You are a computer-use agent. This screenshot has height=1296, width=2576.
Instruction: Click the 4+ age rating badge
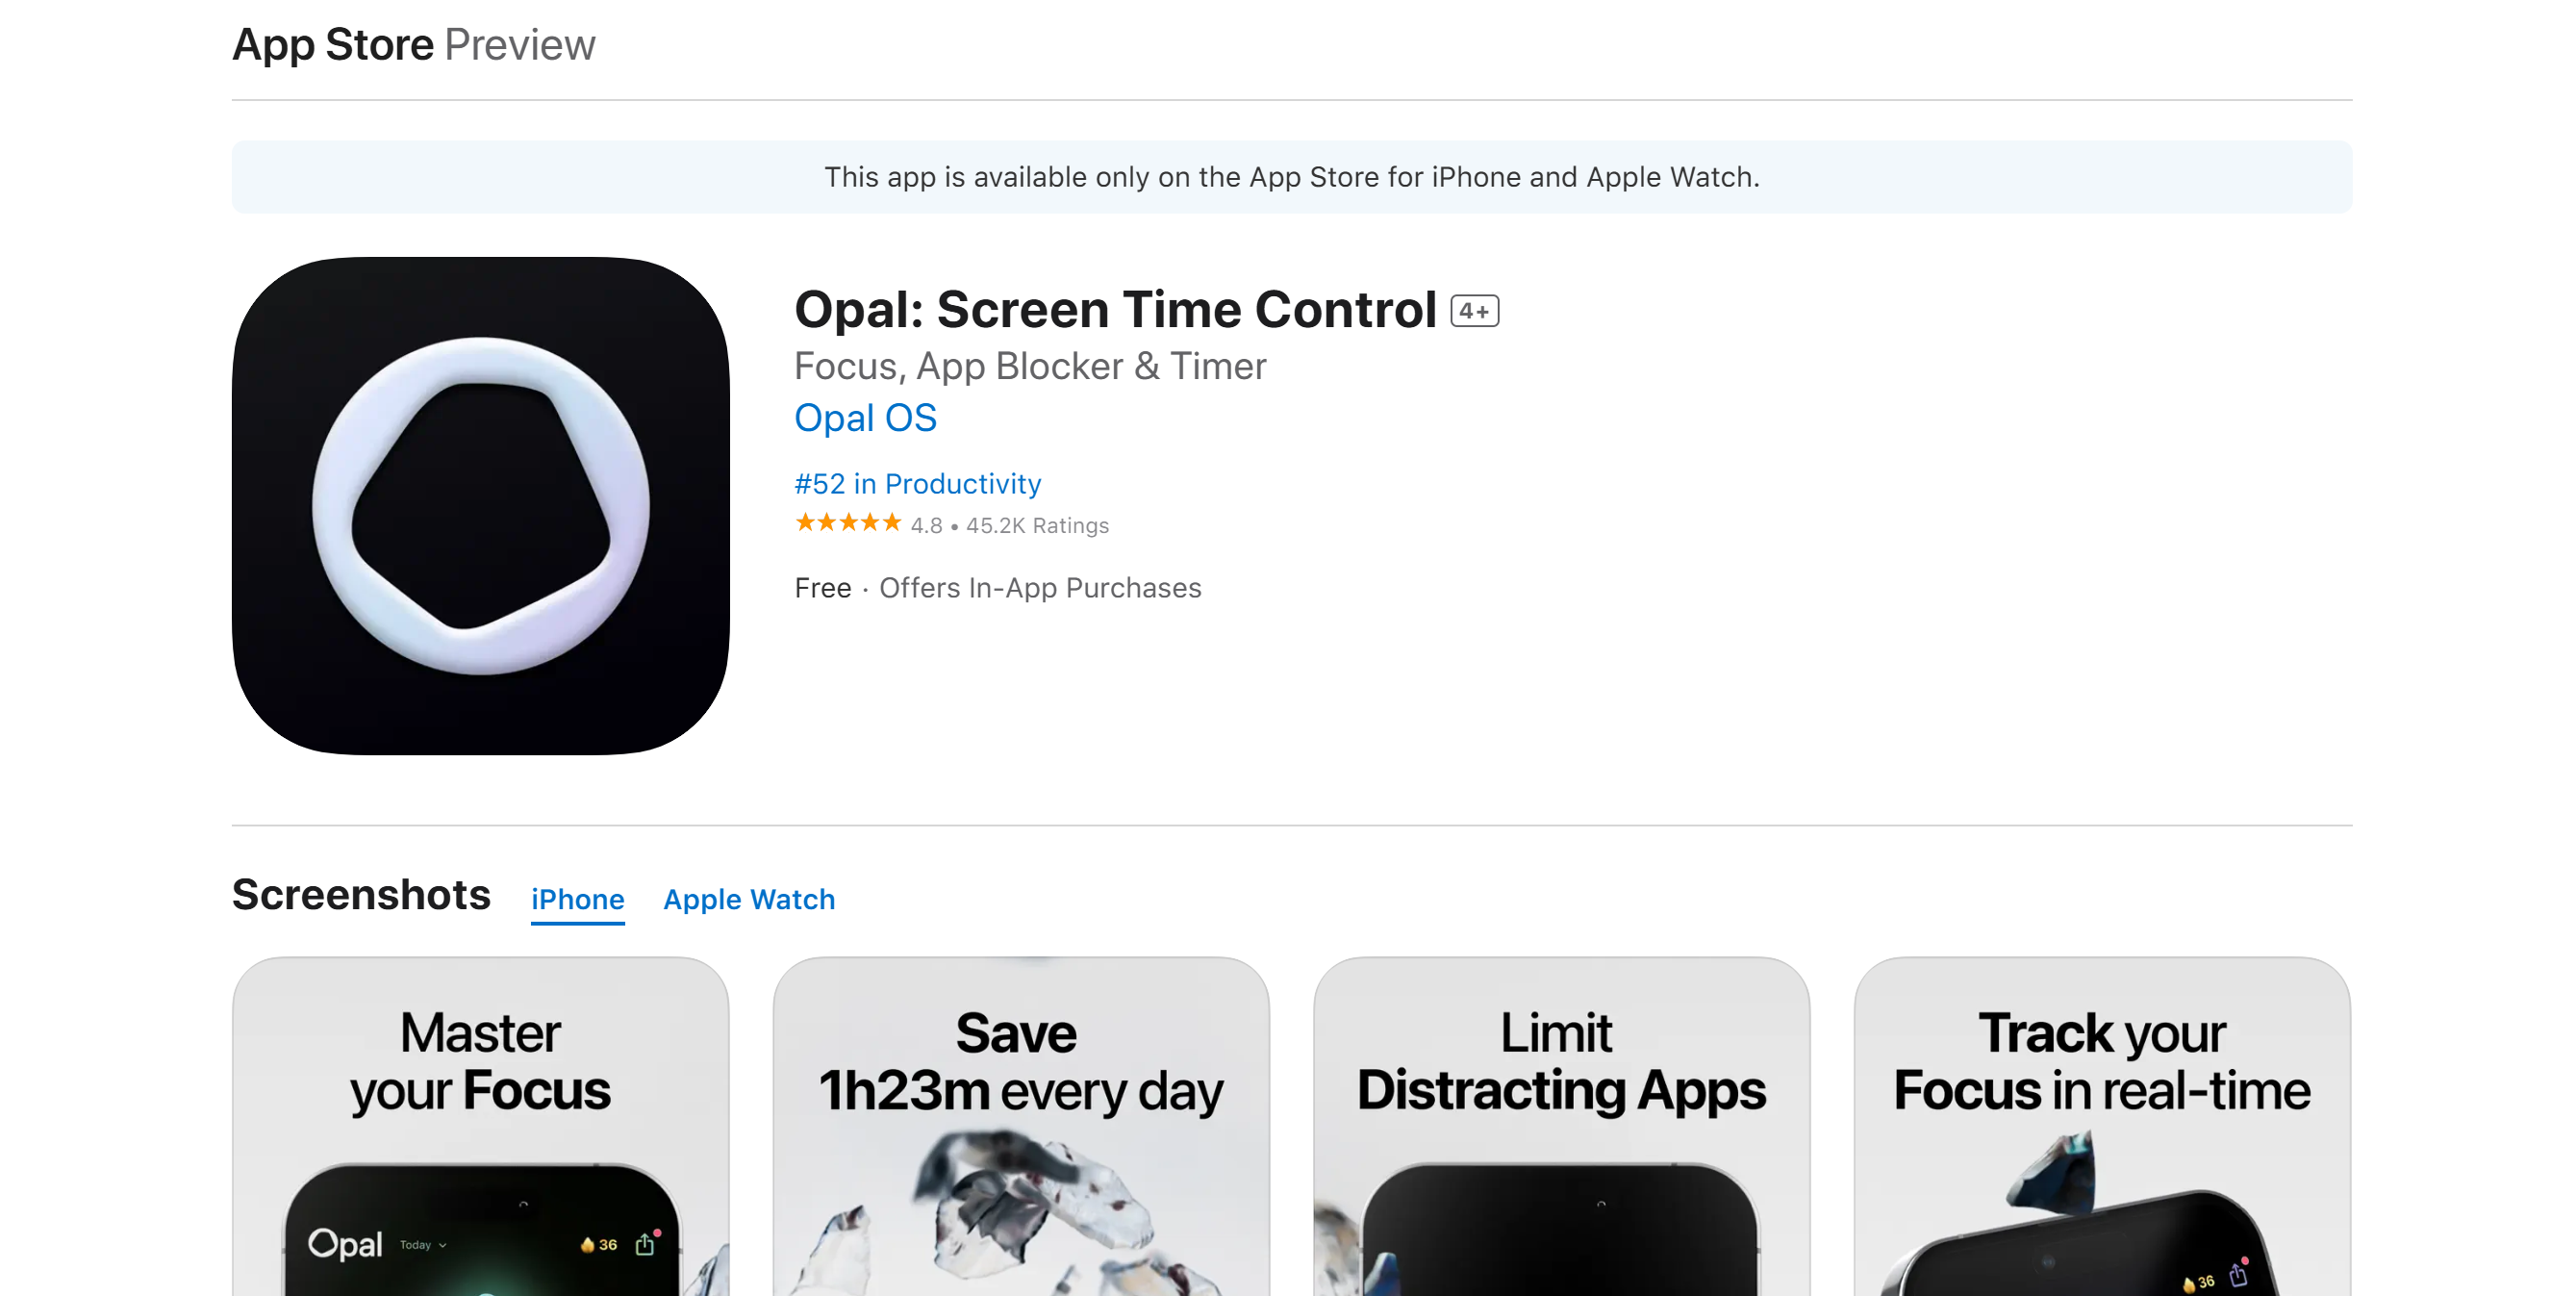click(1475, 311)
